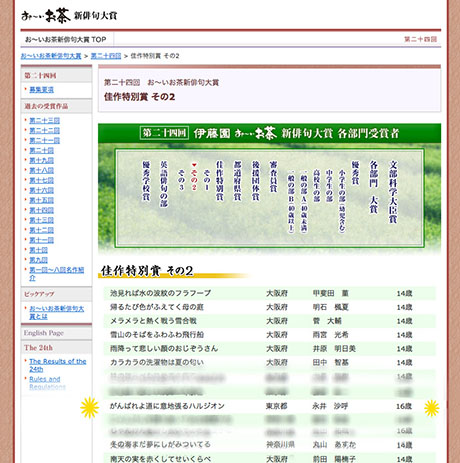Open the 第十三回 past winners link
Screen dimensions: 460x463
[42, 220]
